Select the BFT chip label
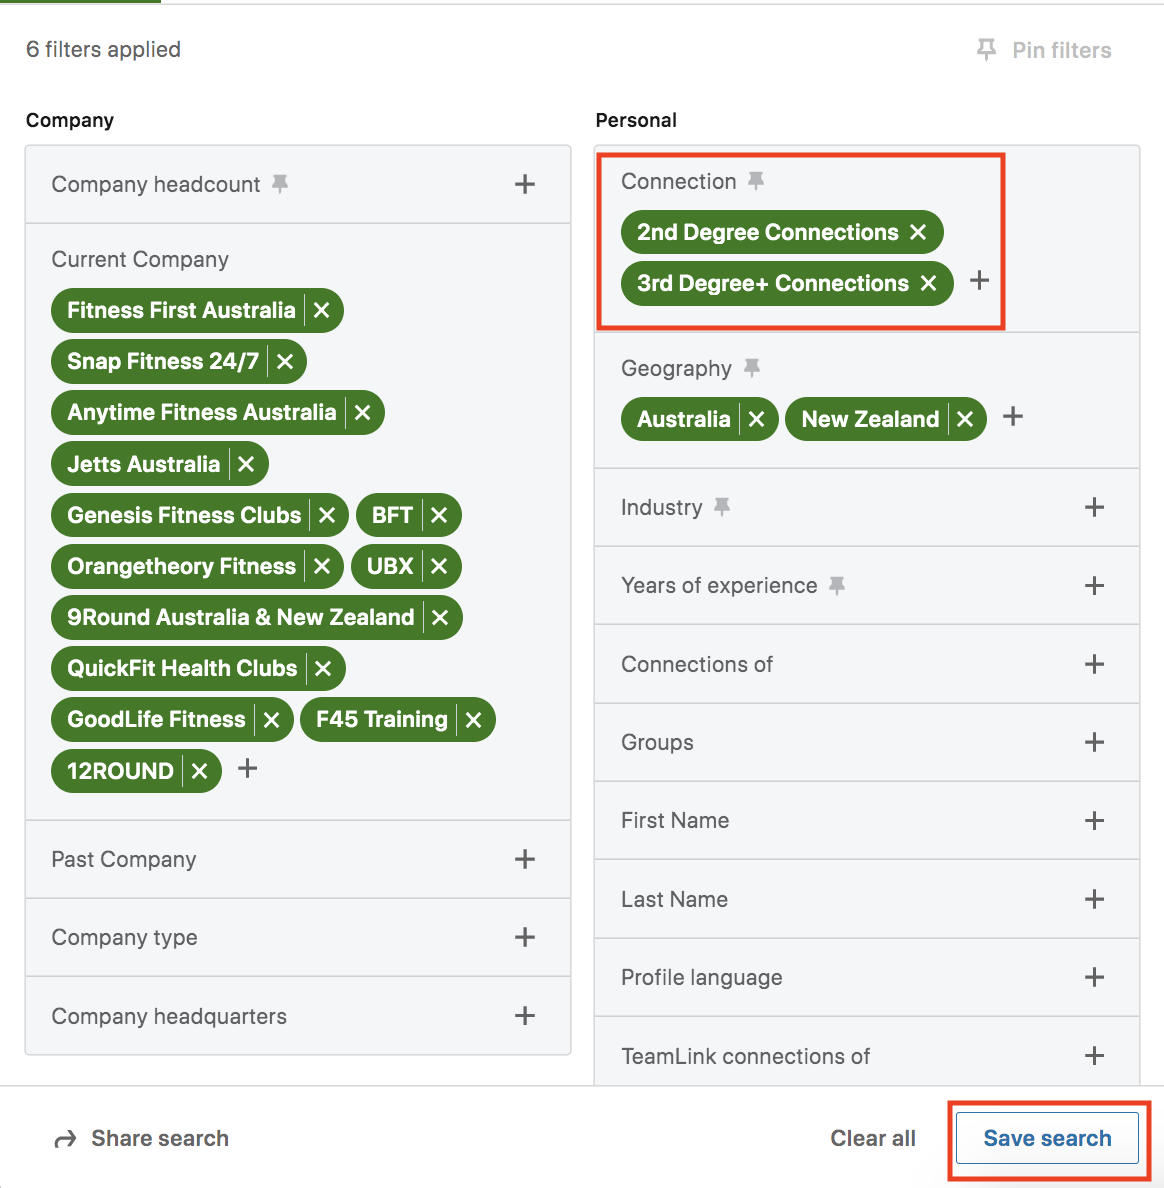Screen dimensions: 1164x1188 tap(392, 515)
